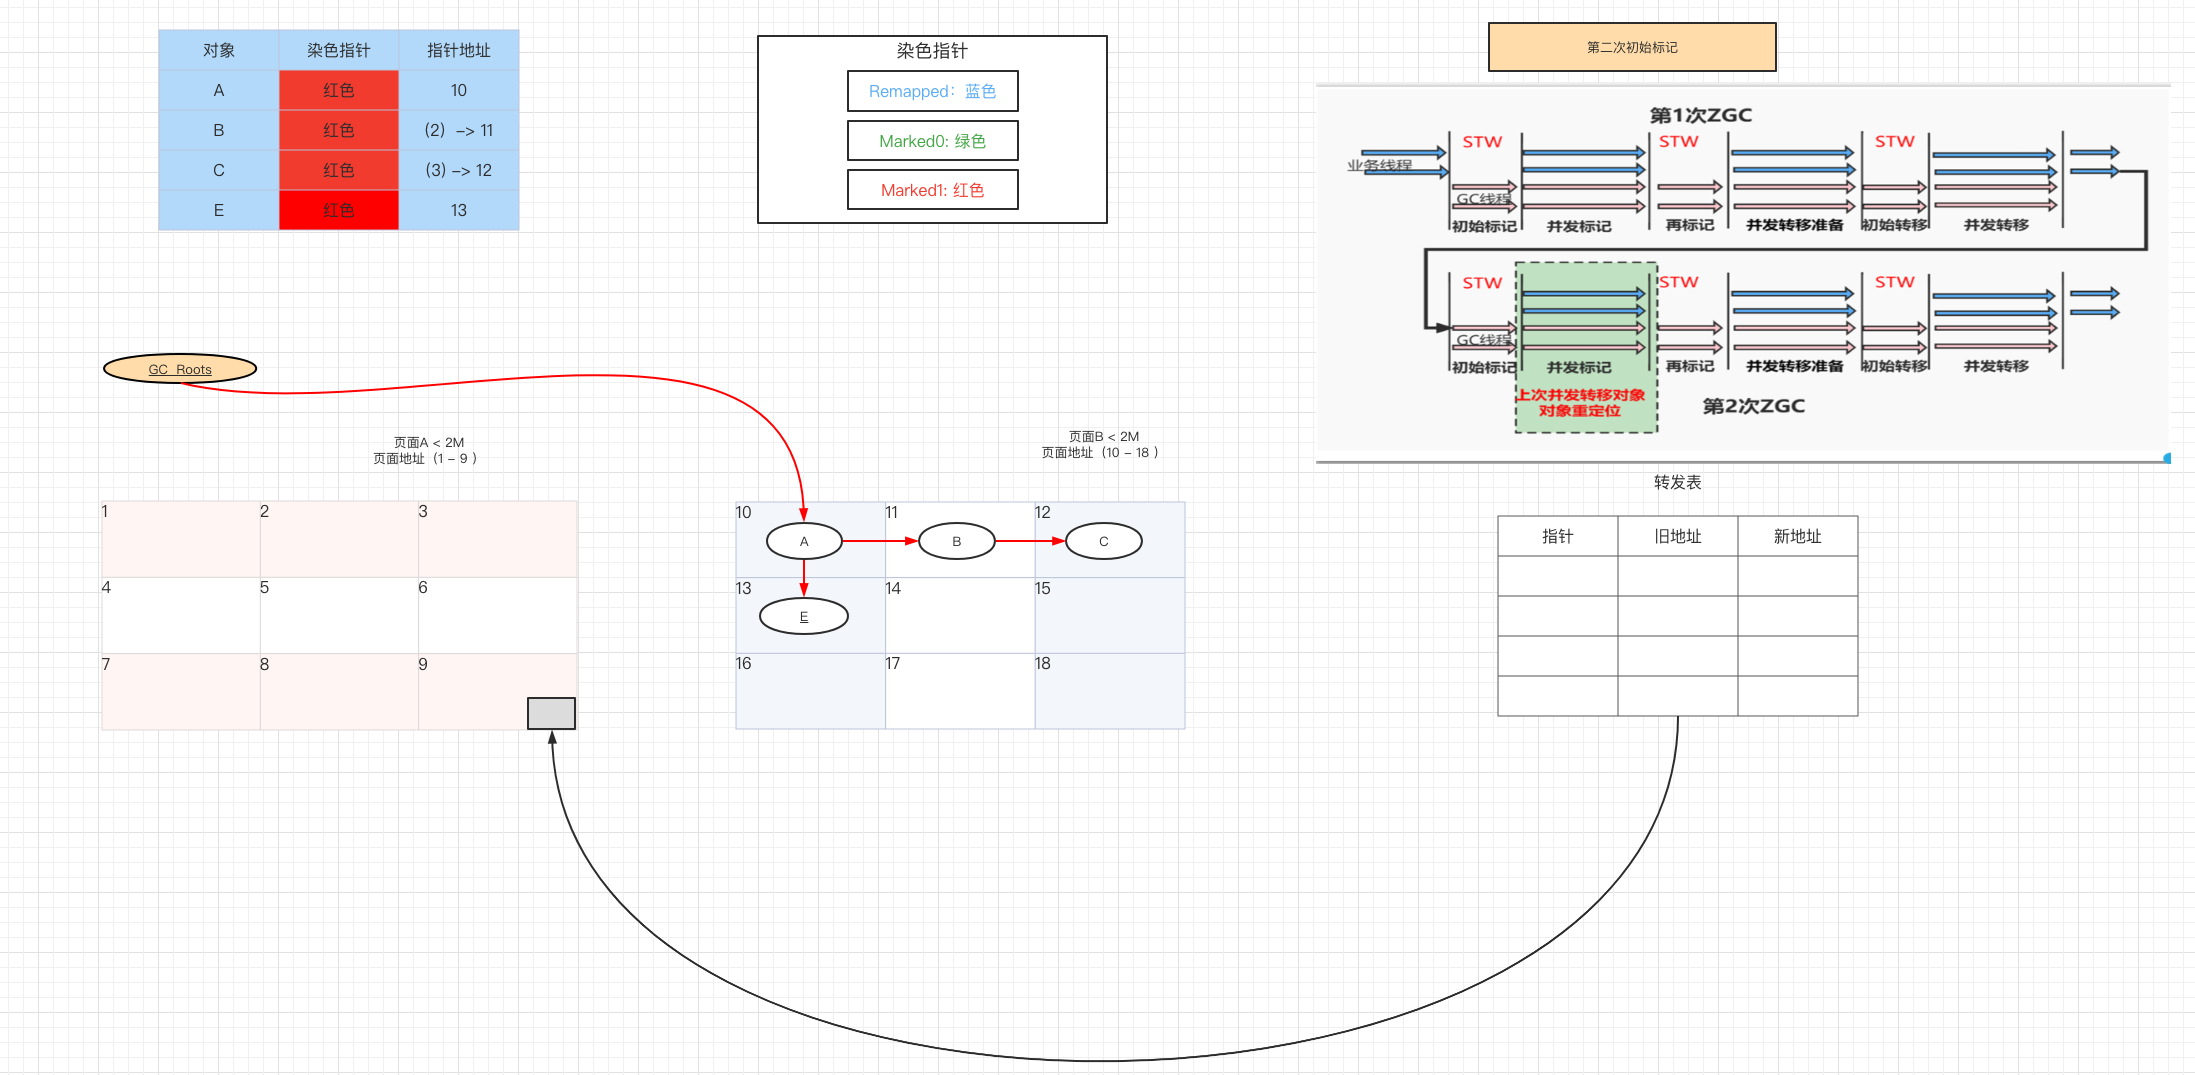Screen dimensions: 2195x1075
Task: Click the 新地址 column header
Action: point(1797,536)
